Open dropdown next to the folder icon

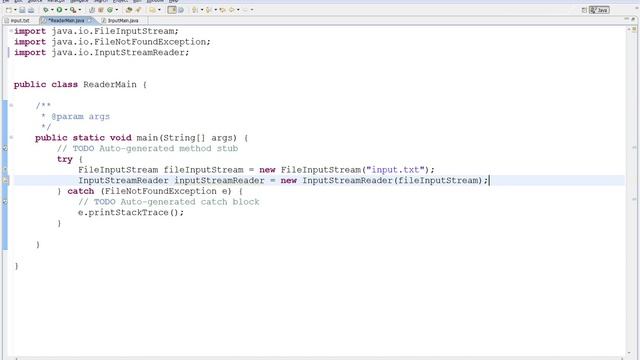pos(159,10)
